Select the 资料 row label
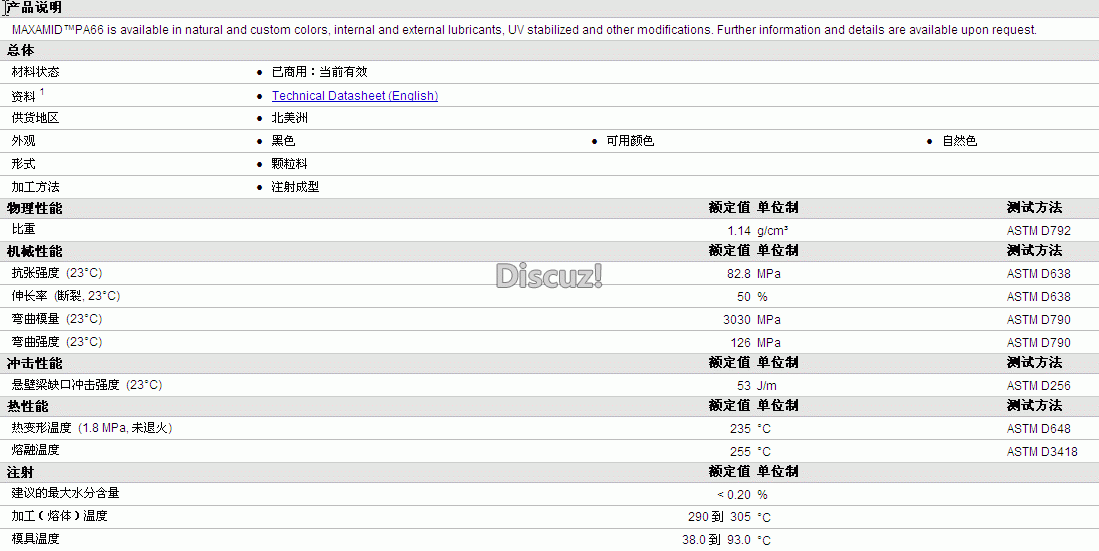The width and height of the screenshot is (1099, 551). tap(23, 97)
